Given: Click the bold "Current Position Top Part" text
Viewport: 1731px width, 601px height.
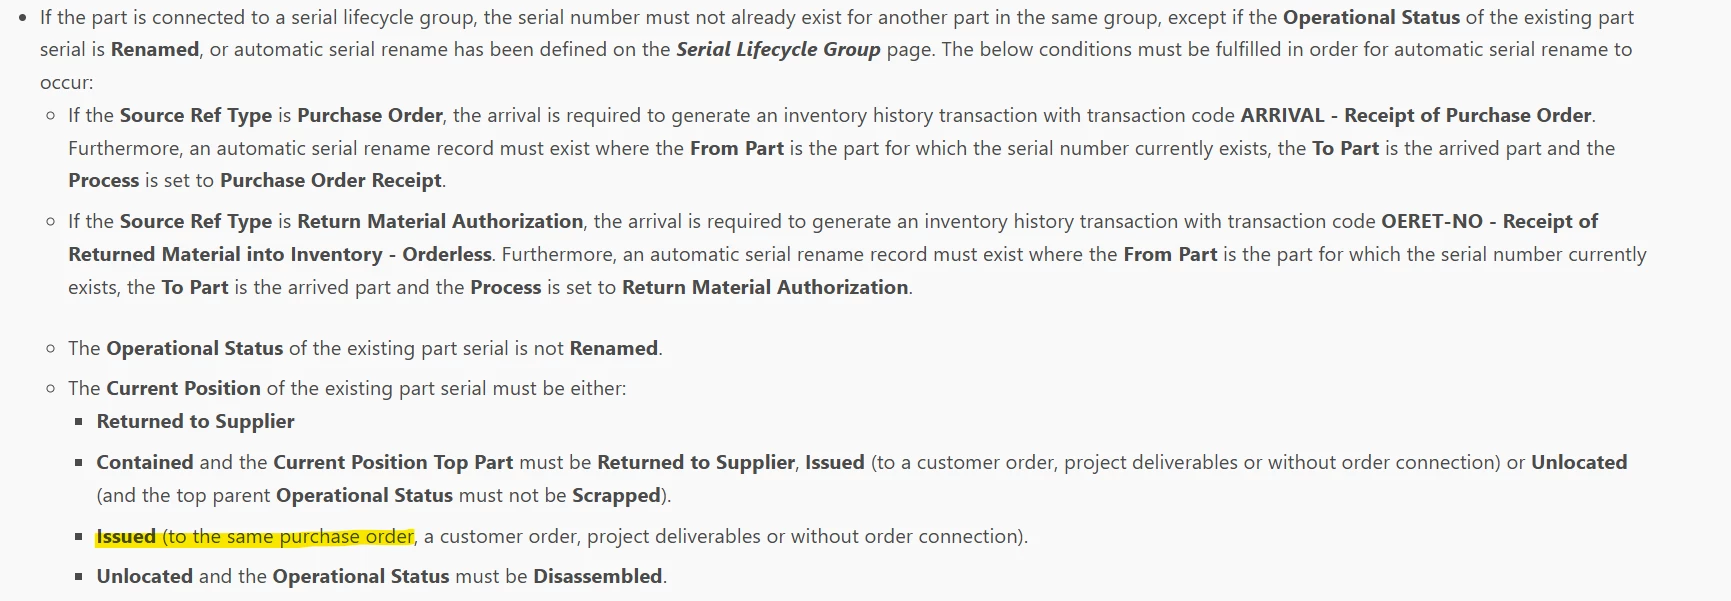Looking at the screenshot, I should [393, 462].
